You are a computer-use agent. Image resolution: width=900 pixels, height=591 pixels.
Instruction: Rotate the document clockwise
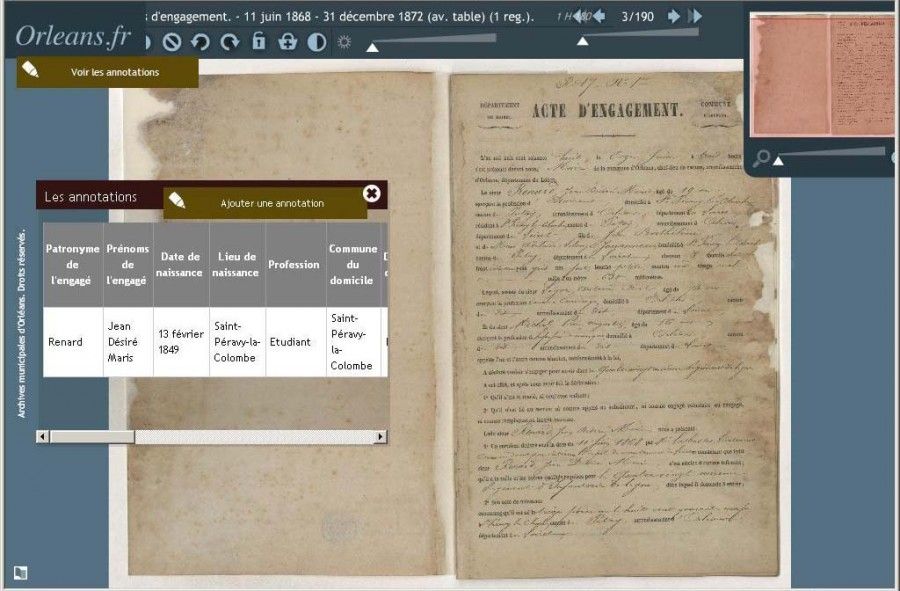coord(229,42)
